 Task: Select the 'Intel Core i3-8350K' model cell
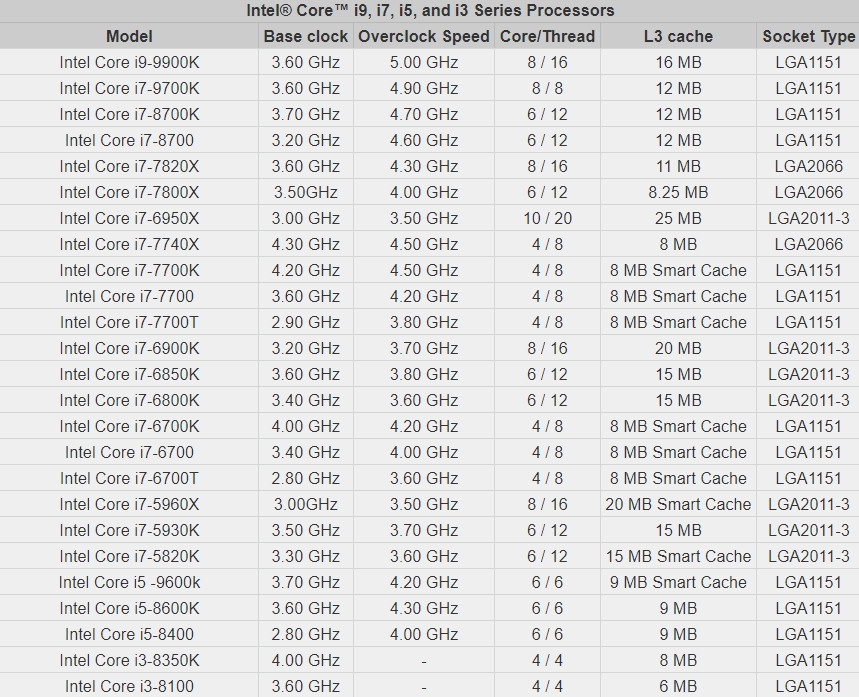(x=129, y=661)
